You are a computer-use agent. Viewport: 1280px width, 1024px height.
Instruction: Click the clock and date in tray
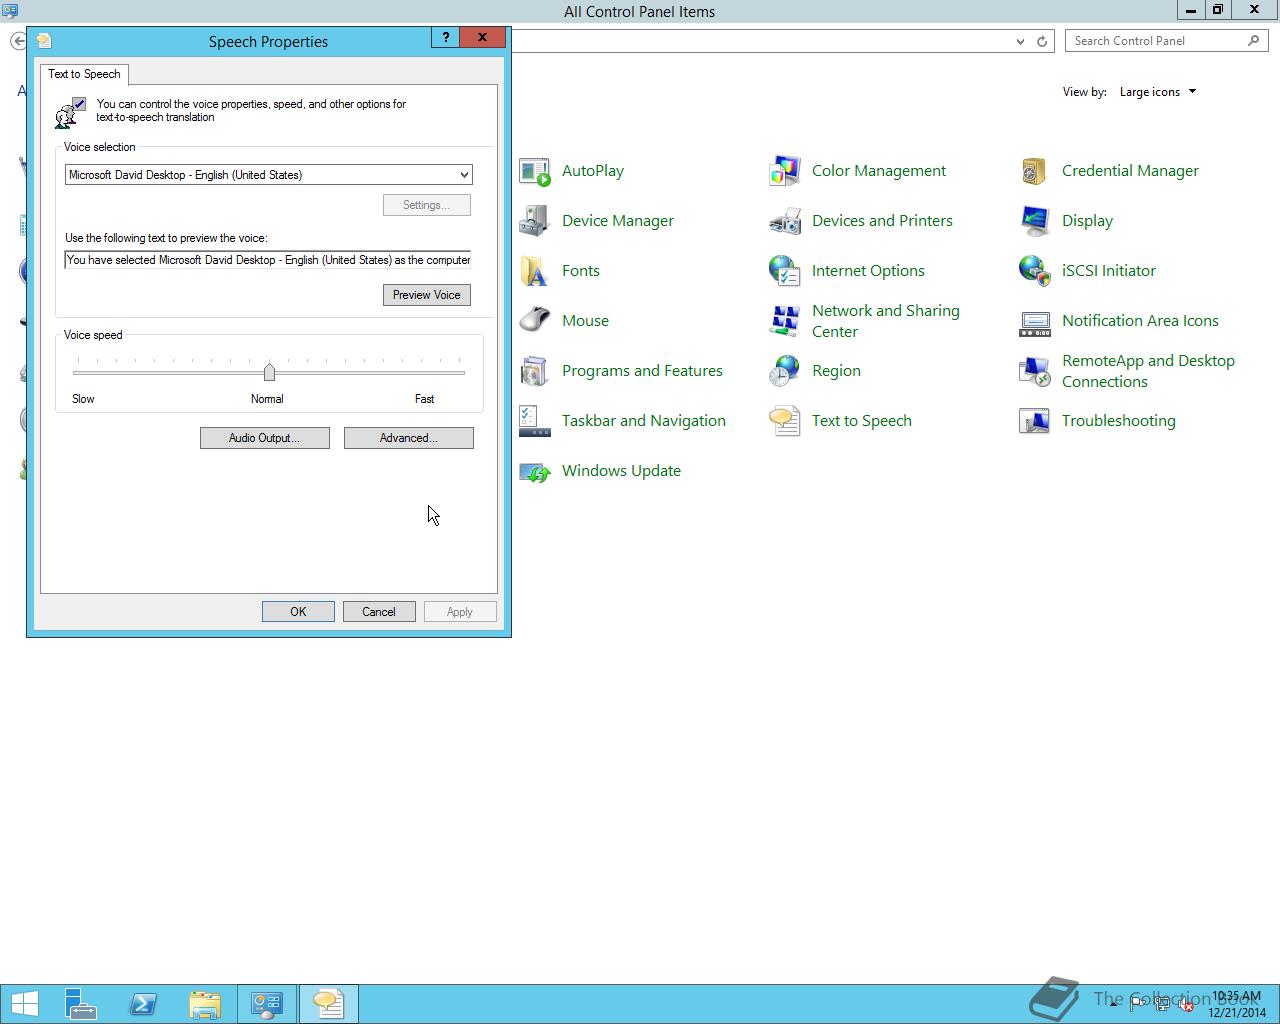pos(1237,1005)
